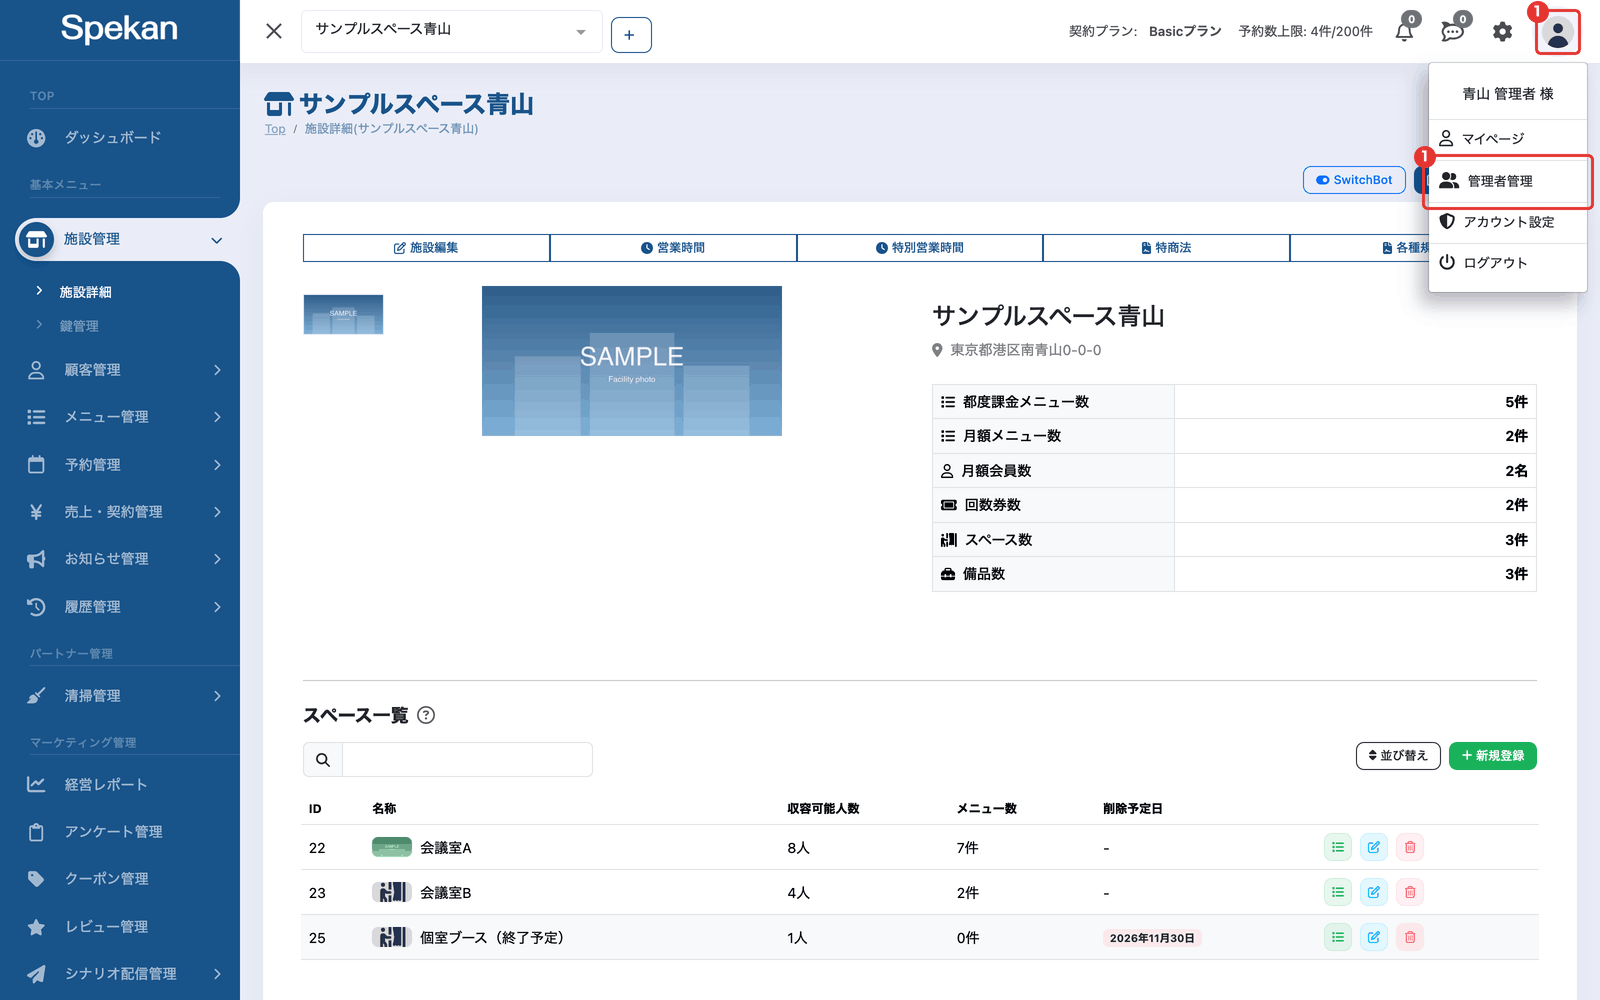Open the notifications bell icon
This screenshot has height=1000, width=1600.
pos(1405,32)
